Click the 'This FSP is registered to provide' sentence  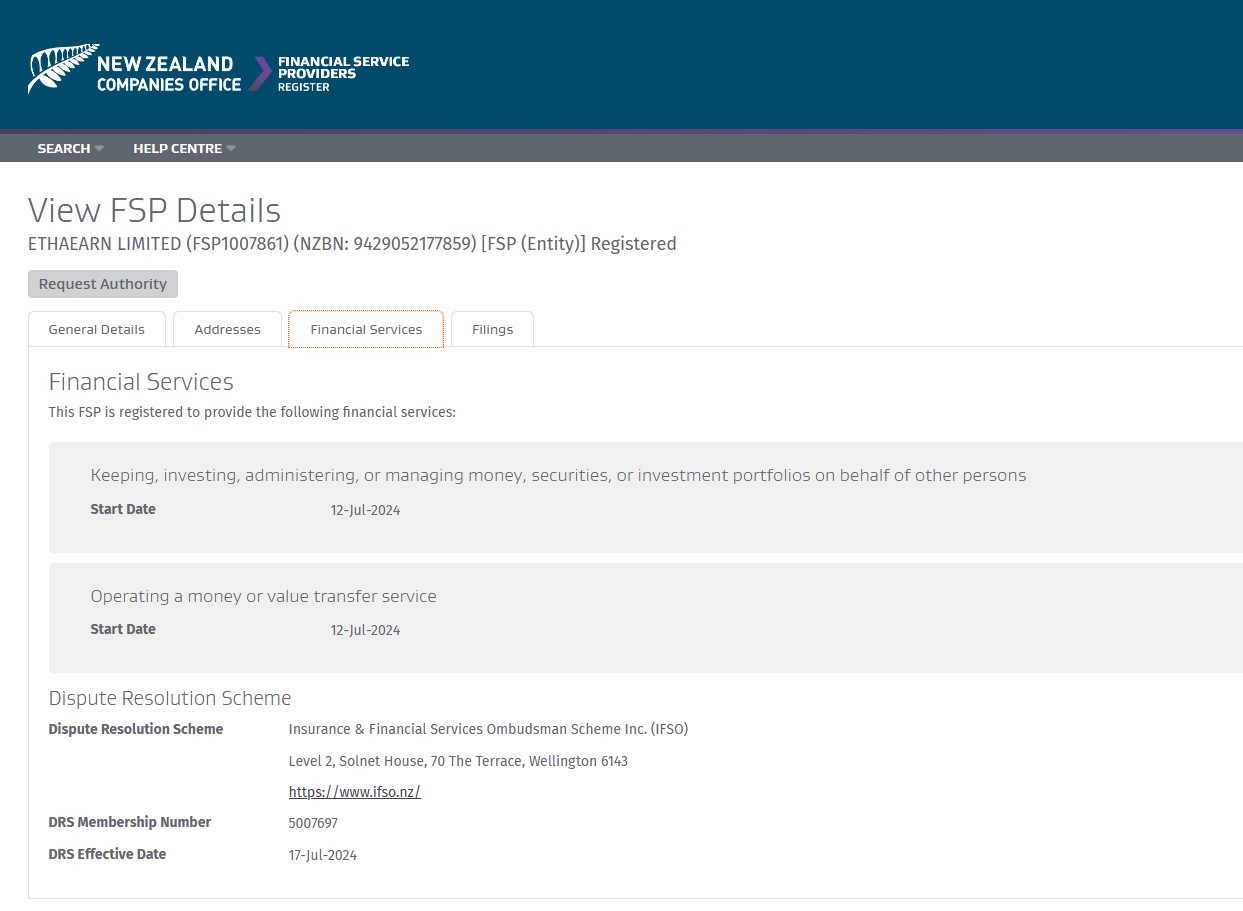[x=252, y=412]
